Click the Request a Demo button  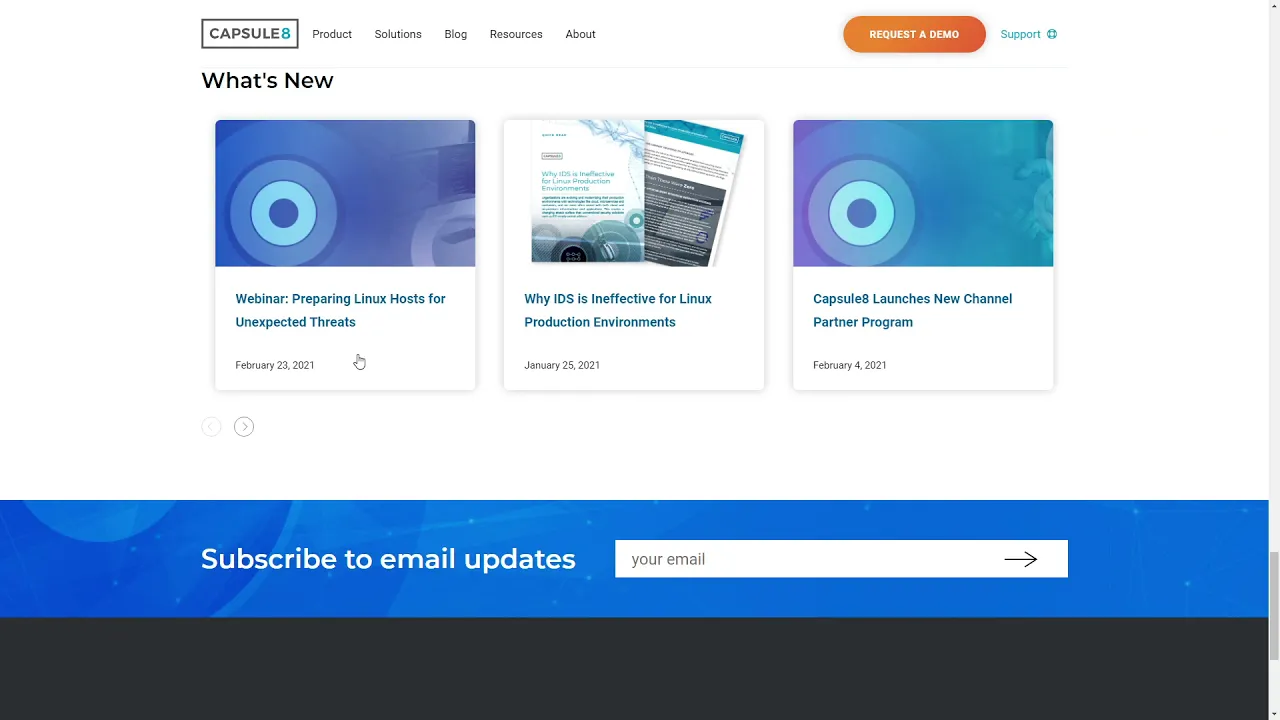tap(914, 34)
